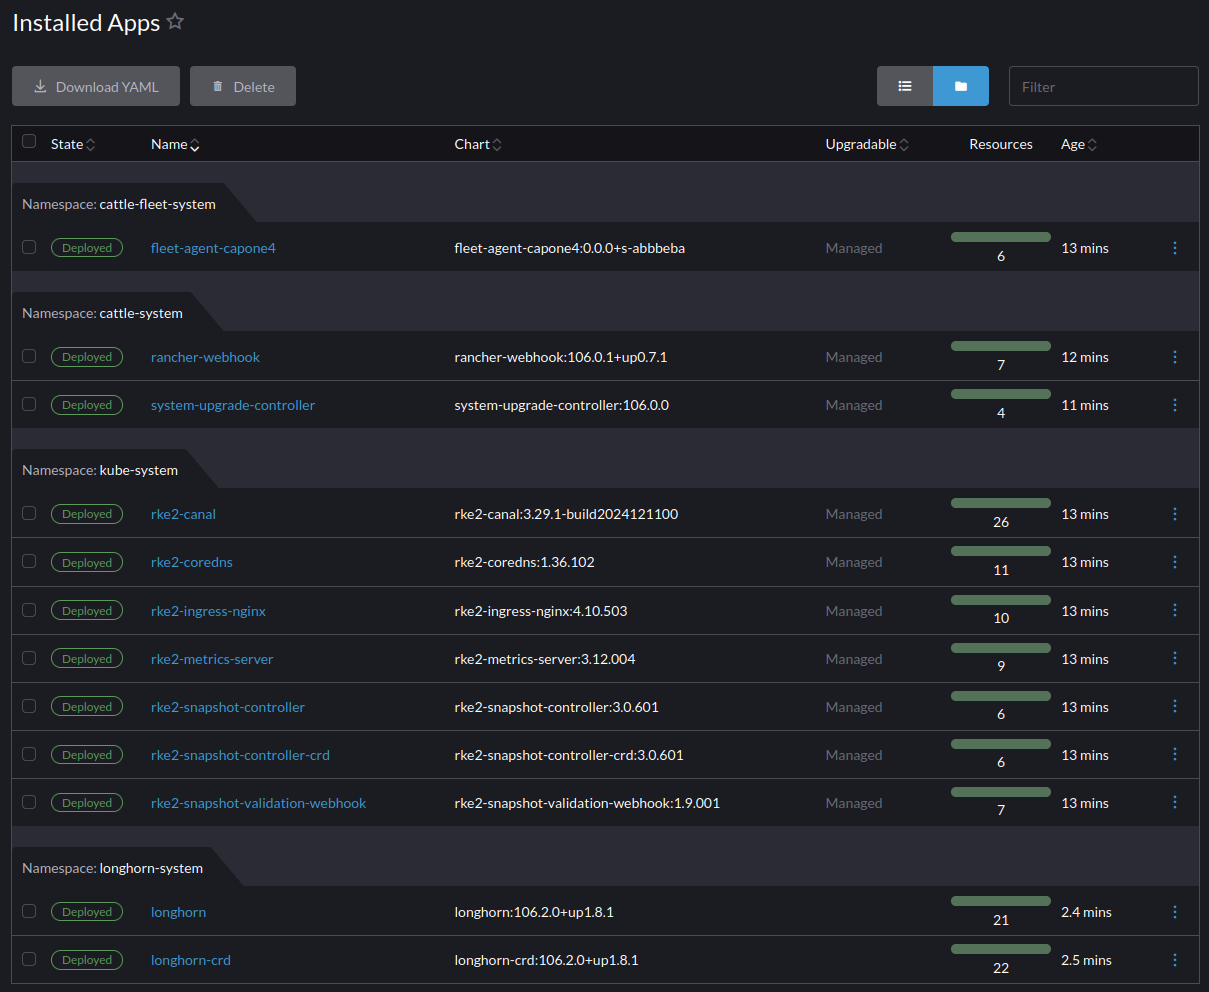
Task: Open the fleet-agent-capone4 app link
Action: coord(213,248)
